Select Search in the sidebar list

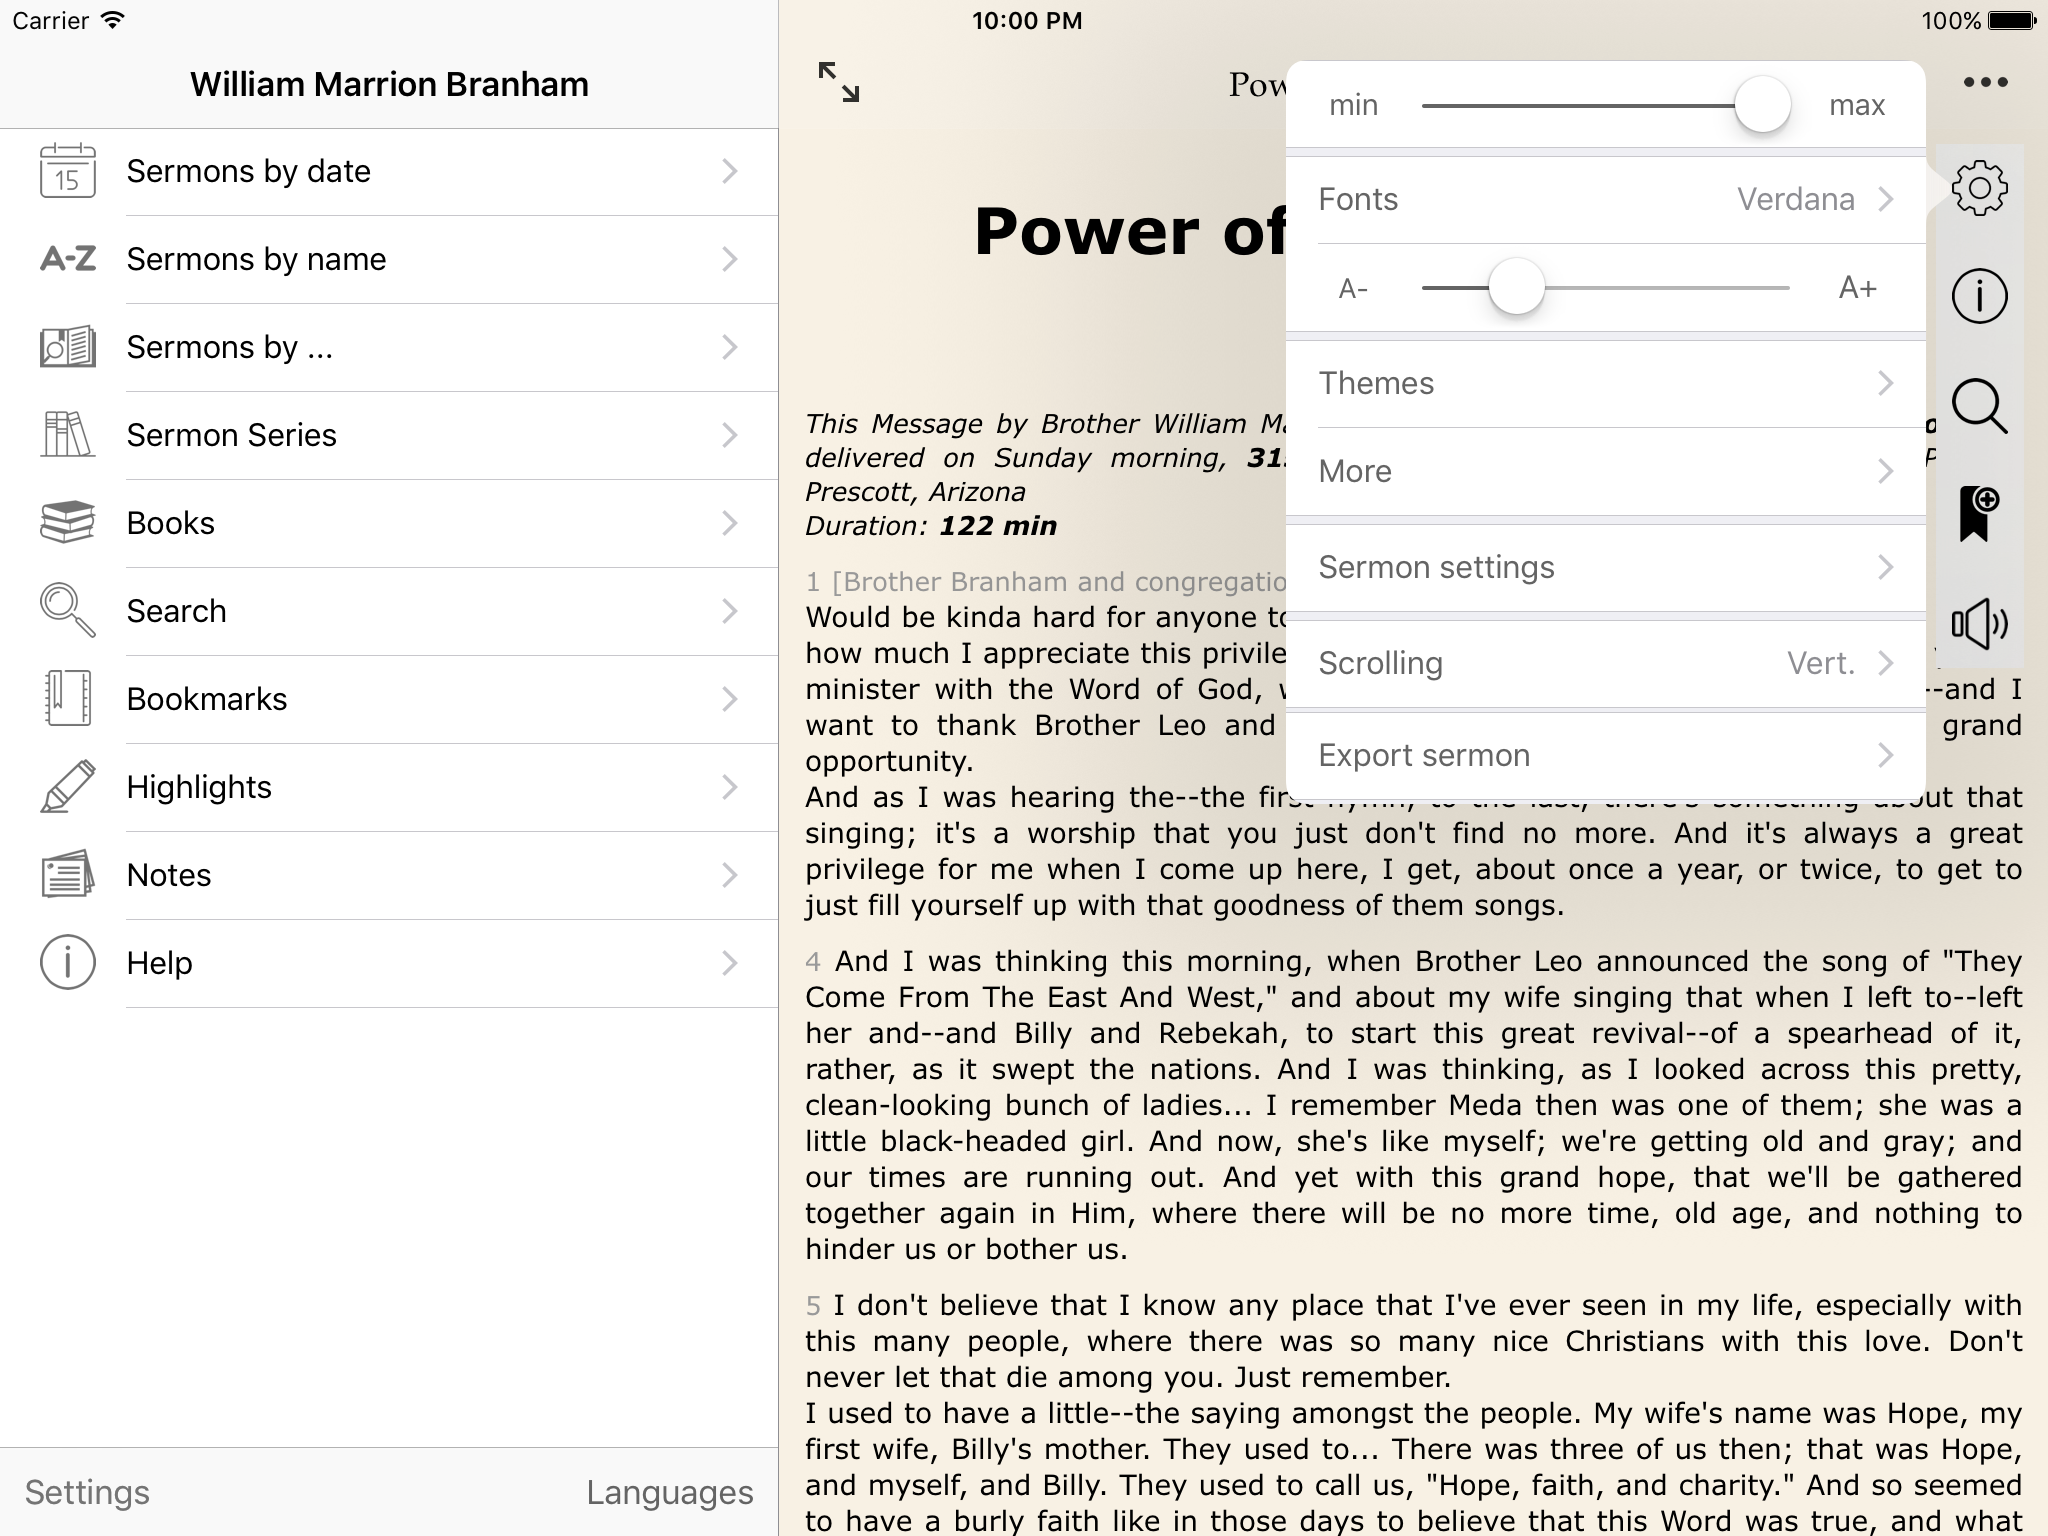click(389, 611)
